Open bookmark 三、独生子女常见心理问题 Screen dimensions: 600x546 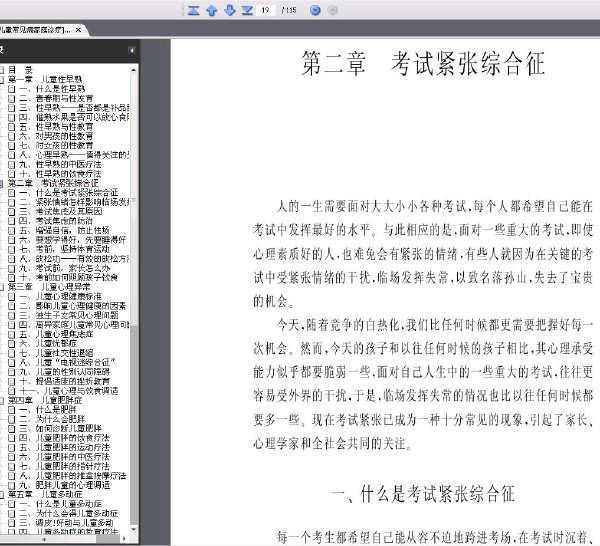click(69, 315)
